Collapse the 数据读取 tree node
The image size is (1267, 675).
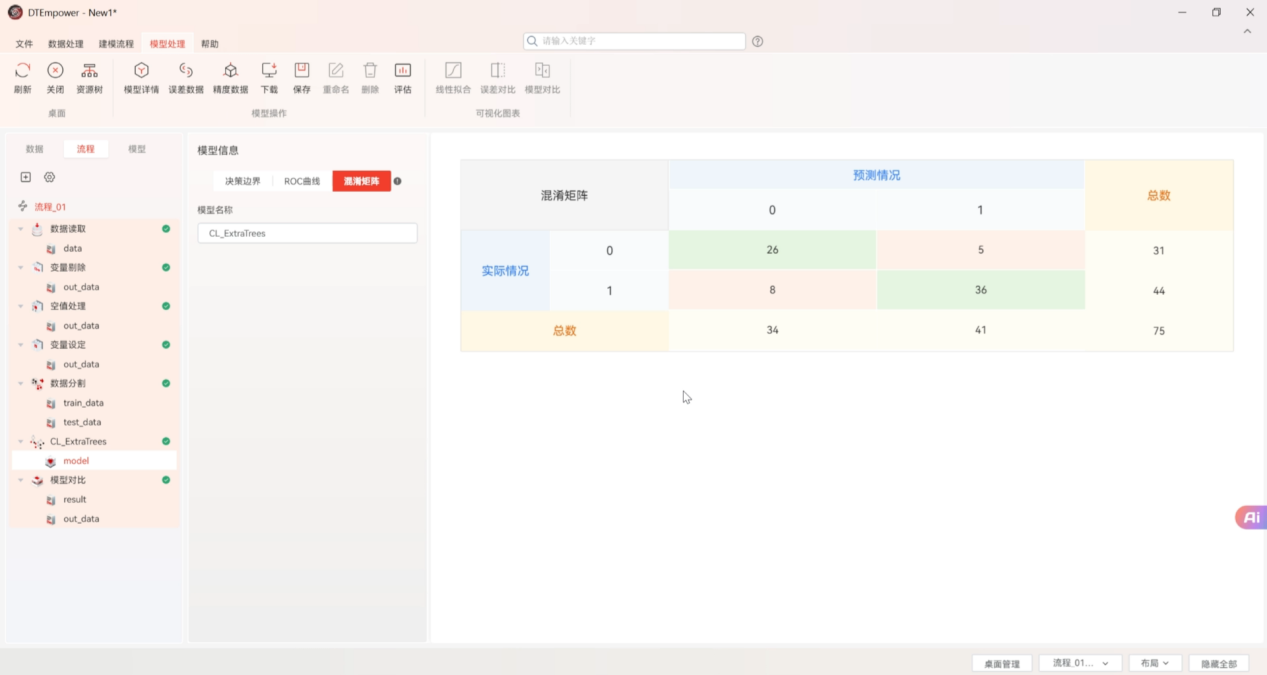[20, 229]
